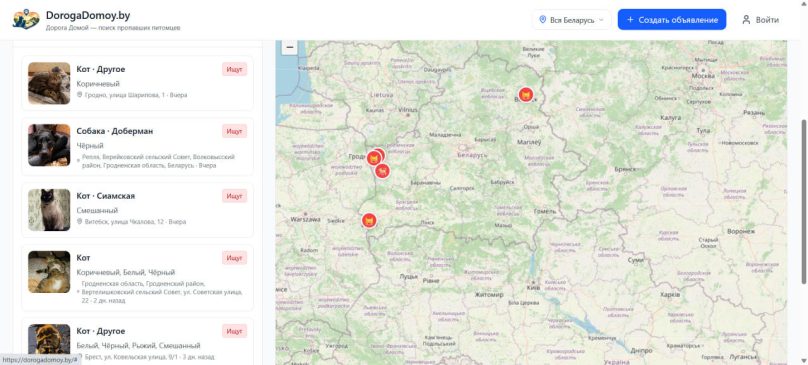Open the Кот · Другое Коричневый listing card

click(138, 83)
